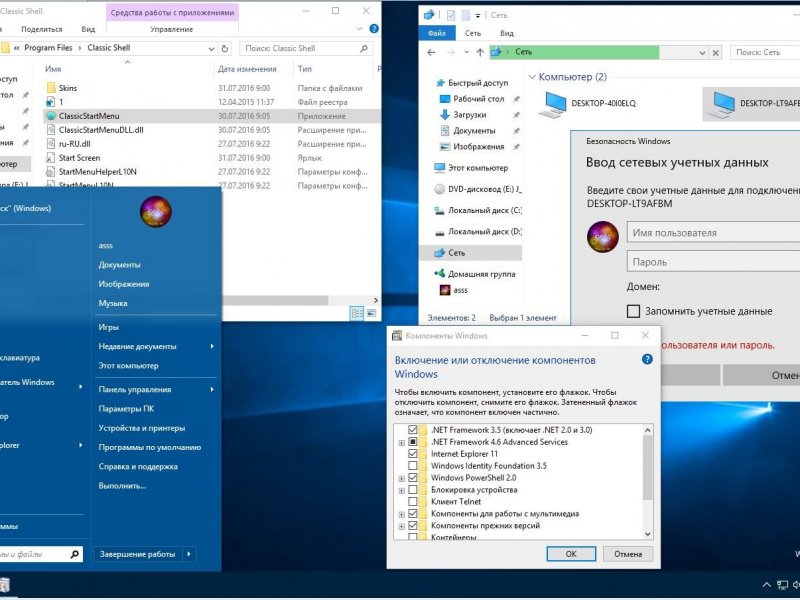The image size is (800, 600).
Task: Uncheck Windows PowerShell 2.0 checkbox
Action: click(413, 478)
